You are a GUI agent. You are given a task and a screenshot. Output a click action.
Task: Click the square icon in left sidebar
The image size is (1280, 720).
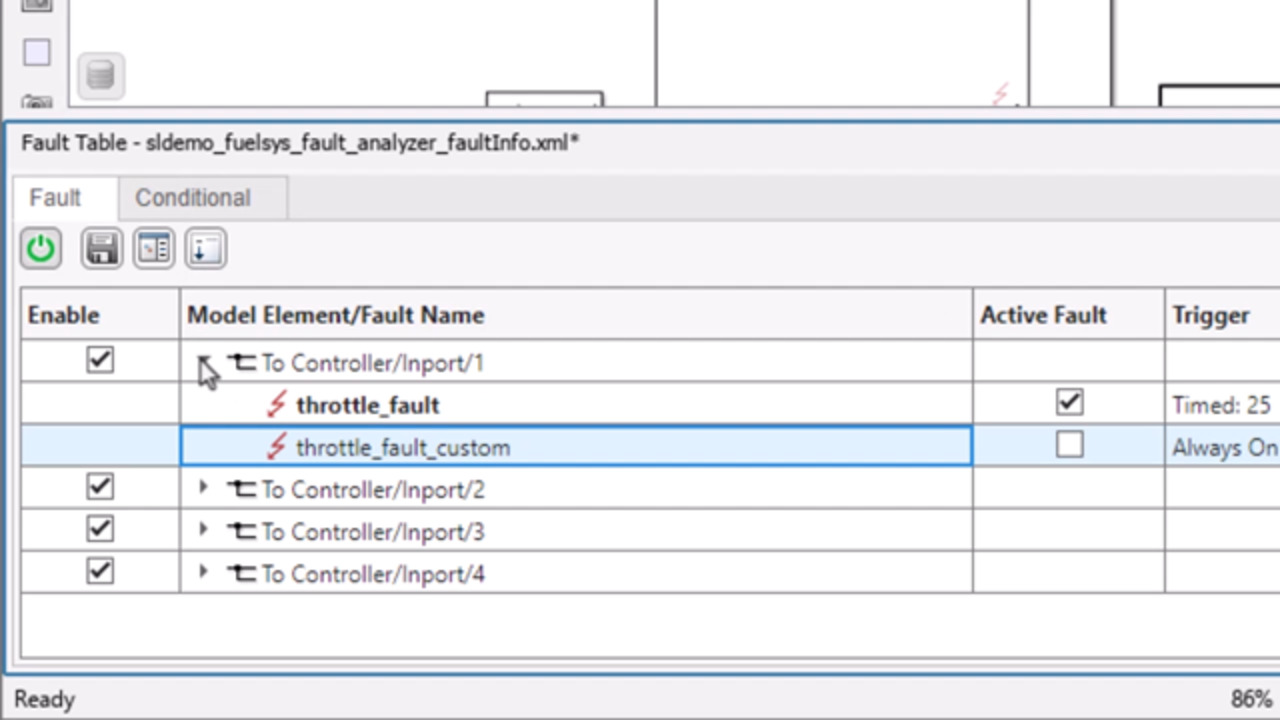(x=37, y=53)
